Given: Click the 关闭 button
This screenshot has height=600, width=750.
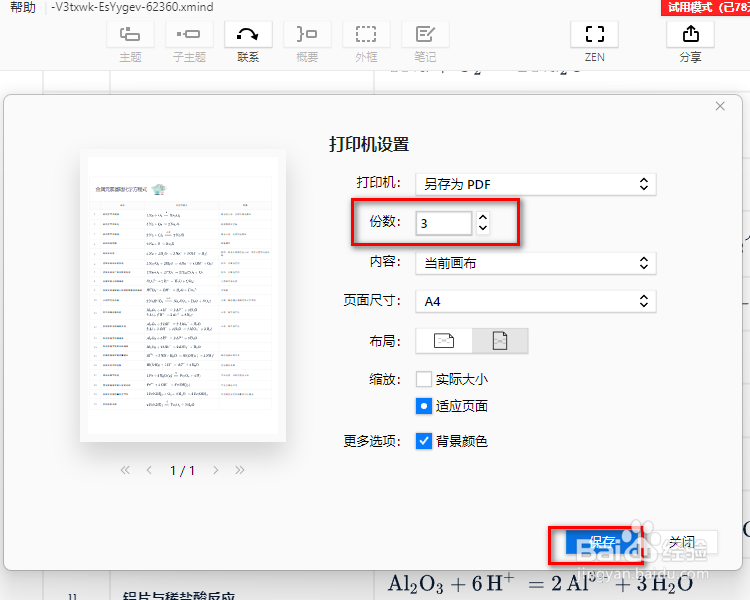Looking at the screenshot, I should tap(682, 542).
